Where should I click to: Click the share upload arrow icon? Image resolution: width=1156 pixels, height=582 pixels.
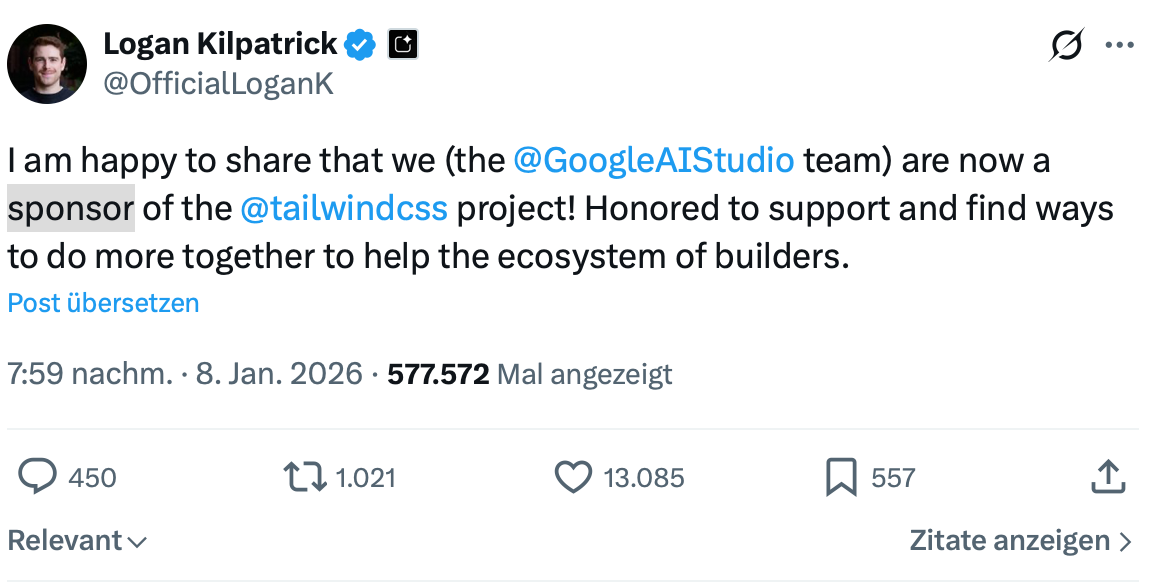[x=1107, y=477]
